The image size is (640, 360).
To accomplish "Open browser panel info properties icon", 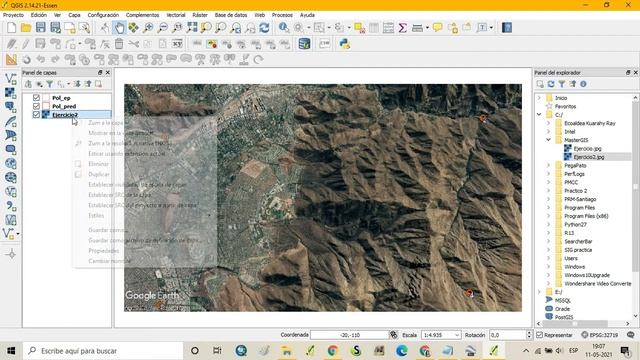I will tap(583, 84).
